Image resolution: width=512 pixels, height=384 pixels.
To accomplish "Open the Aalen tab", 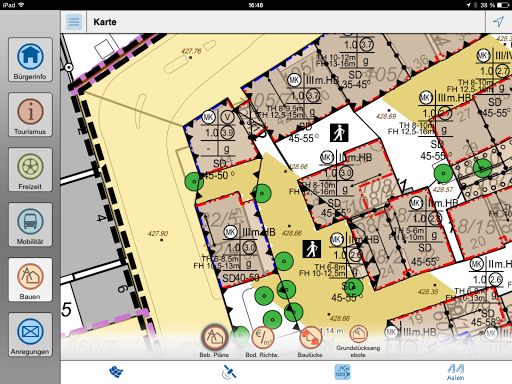I will (455, 372).
